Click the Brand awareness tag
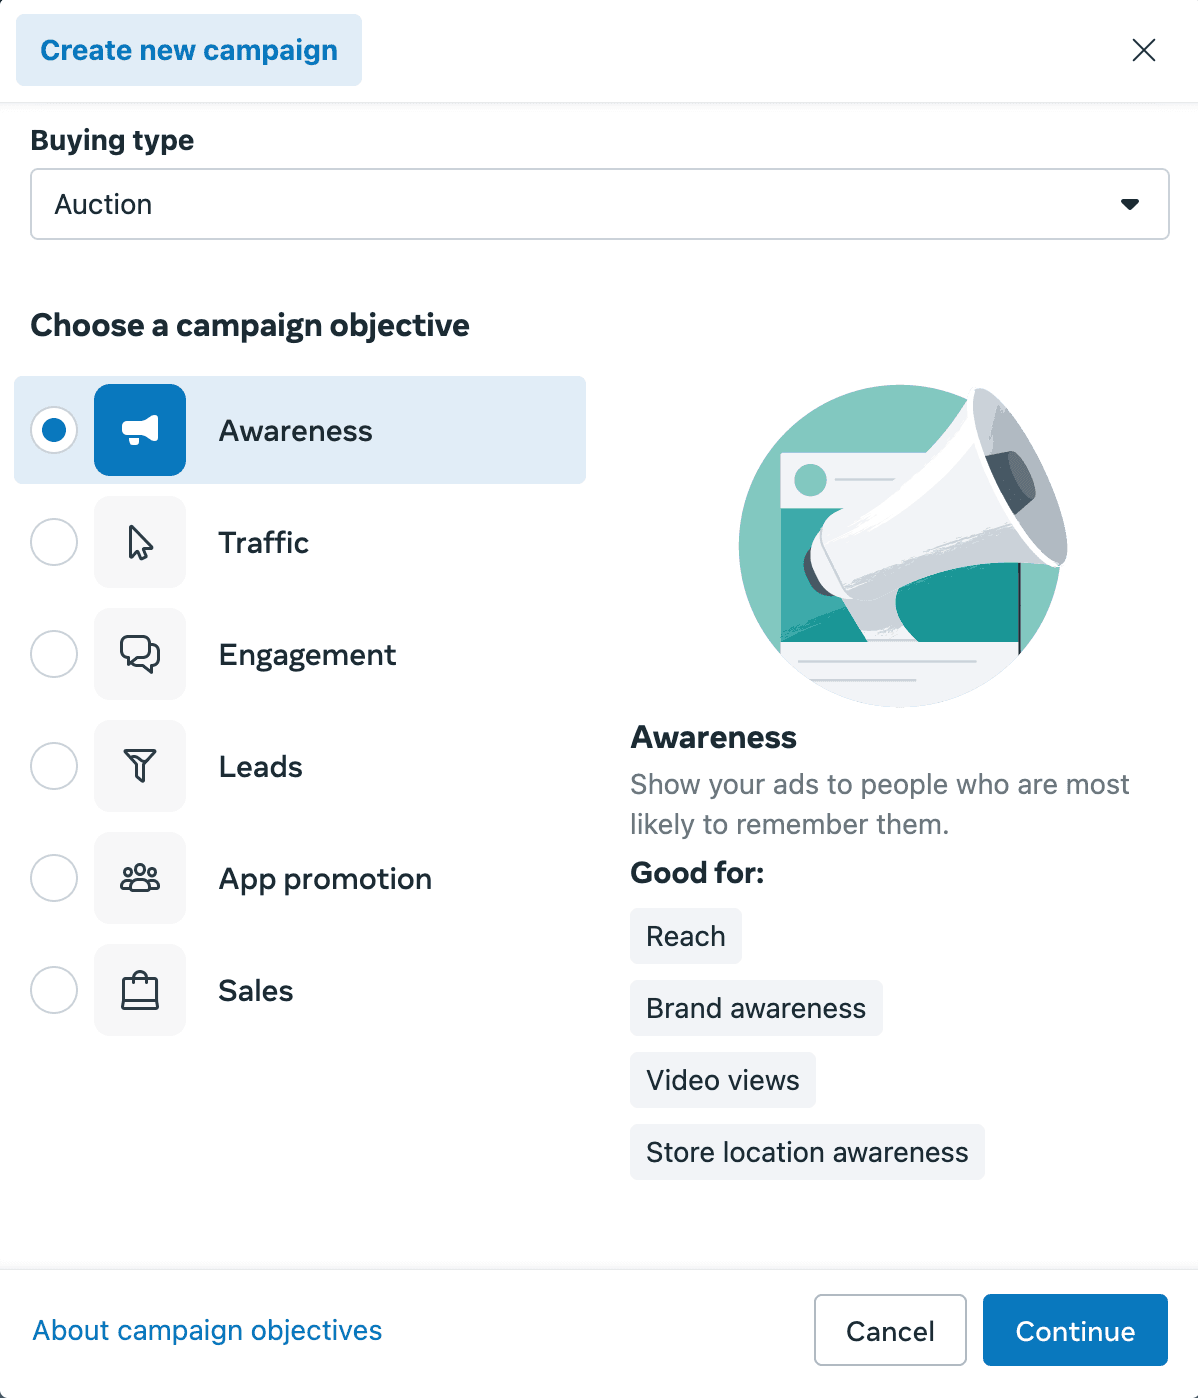The image size is (1198, 1398). (756, 1008)
